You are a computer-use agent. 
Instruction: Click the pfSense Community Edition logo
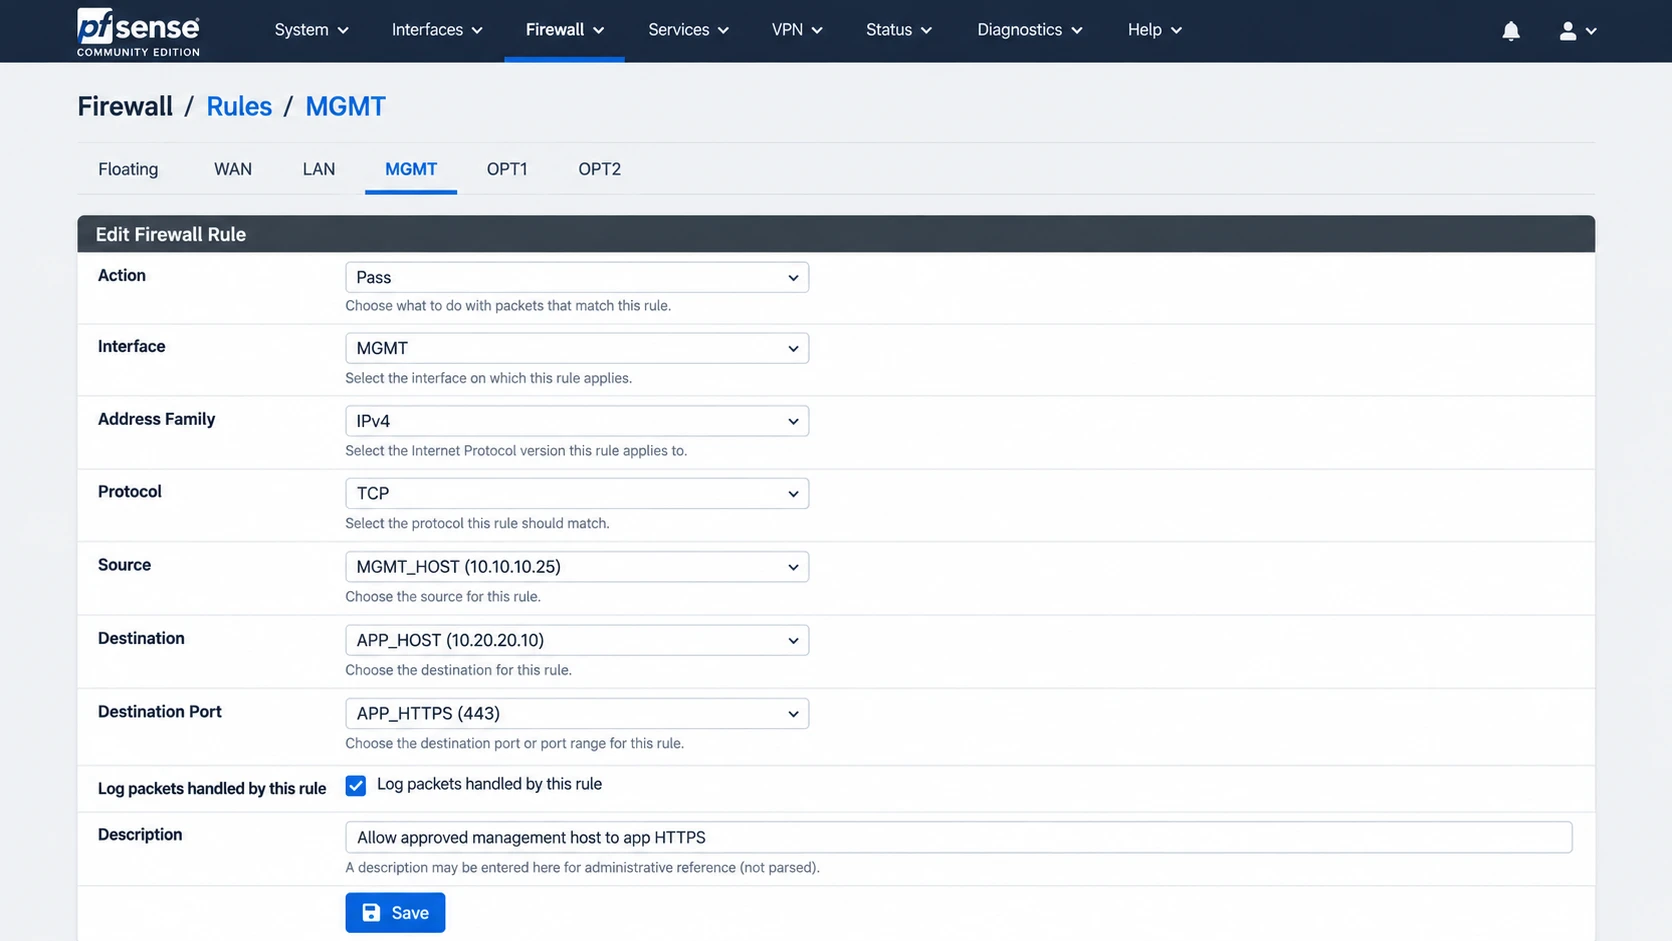pos(138,31)
